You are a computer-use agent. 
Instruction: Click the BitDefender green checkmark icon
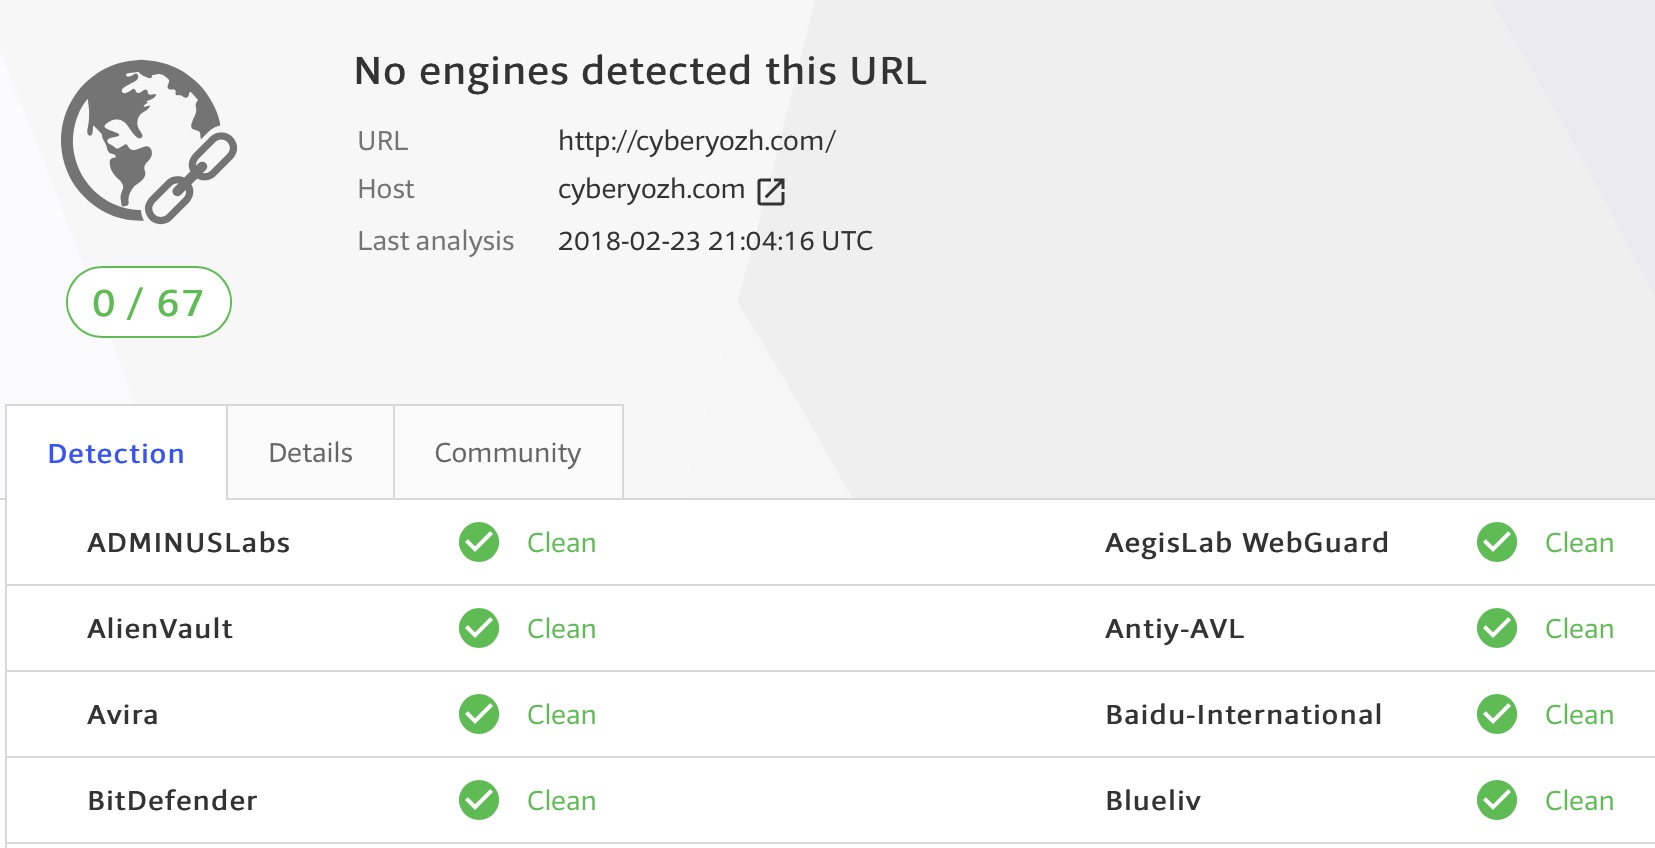[x=479, y=801]
